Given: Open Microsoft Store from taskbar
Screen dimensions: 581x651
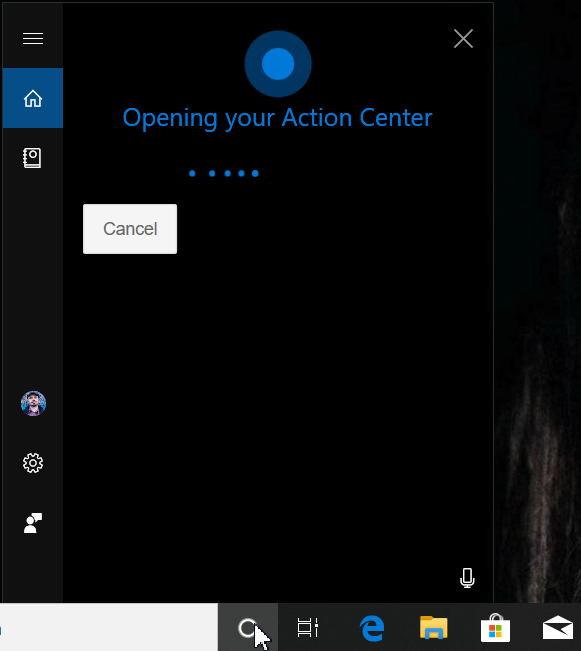Looking at the screenshot, I should pos(495,627).
